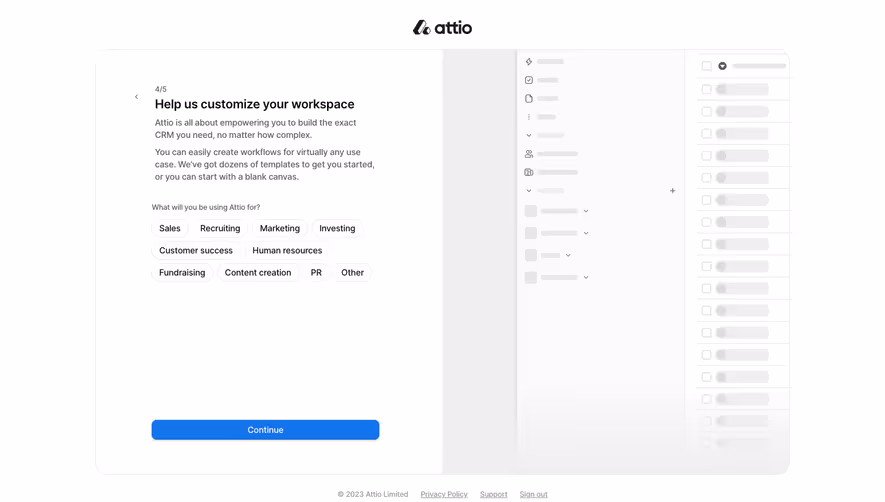Click the people icon in preview sidebar
This screenshot has width=885, height=502.
point(529,154)
